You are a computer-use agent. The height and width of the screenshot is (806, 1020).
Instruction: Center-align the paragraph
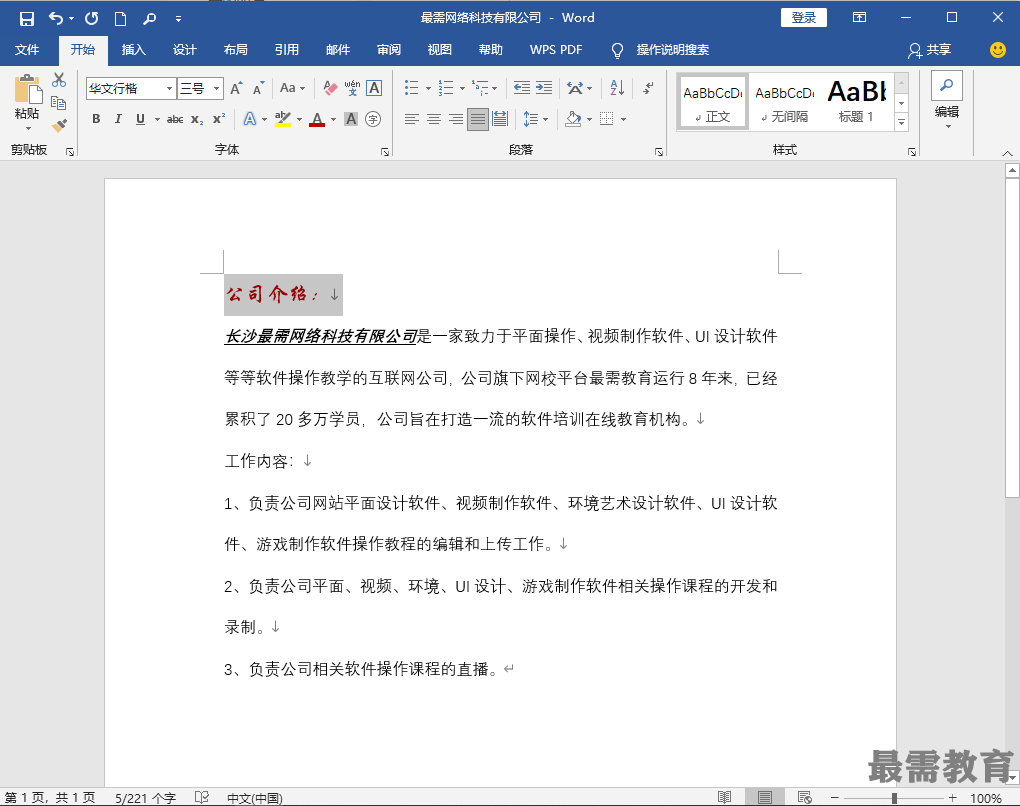tap(433, 119)
